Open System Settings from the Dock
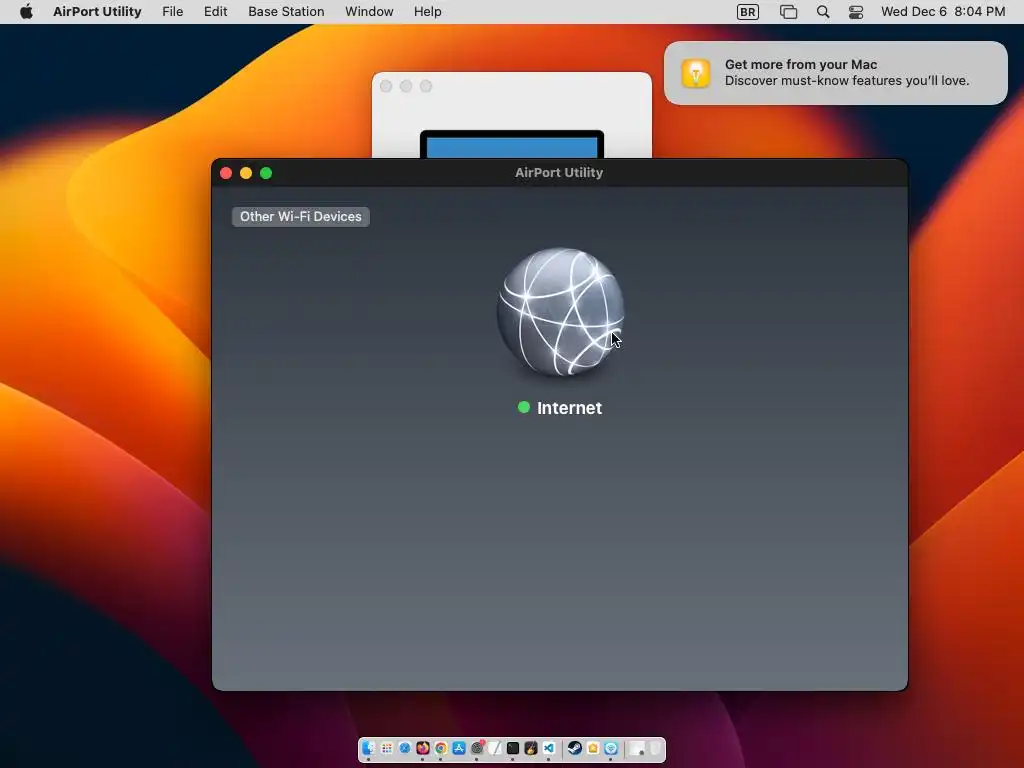The height and width of the screenshot is (768, 1024). 477,748
